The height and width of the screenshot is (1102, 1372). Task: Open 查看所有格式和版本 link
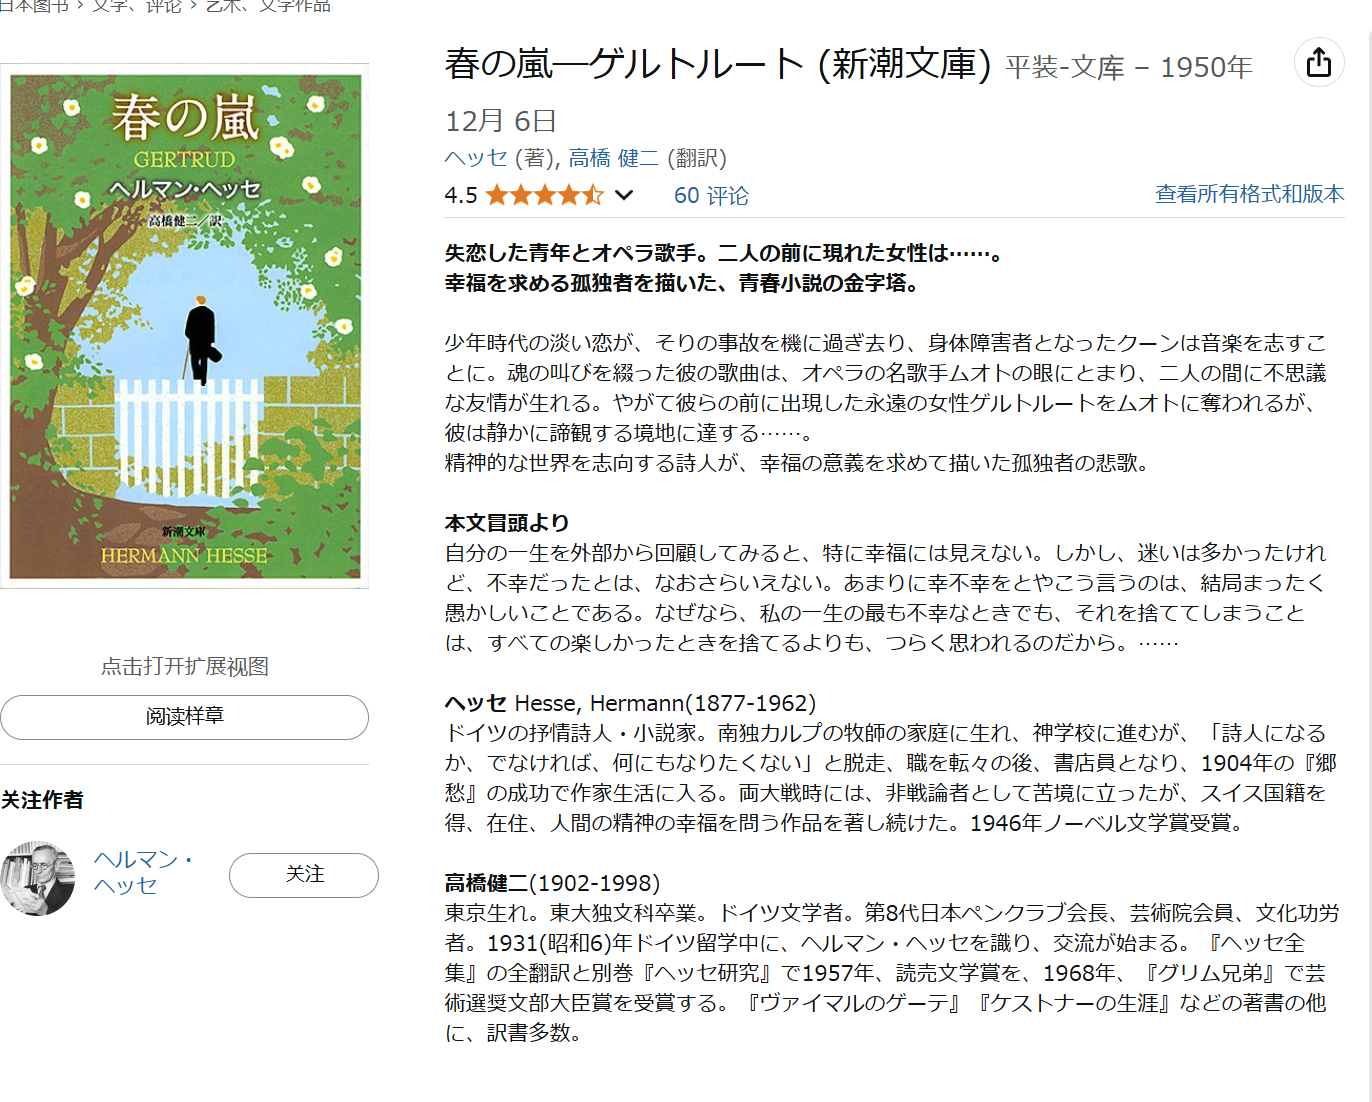[1249, 194]
